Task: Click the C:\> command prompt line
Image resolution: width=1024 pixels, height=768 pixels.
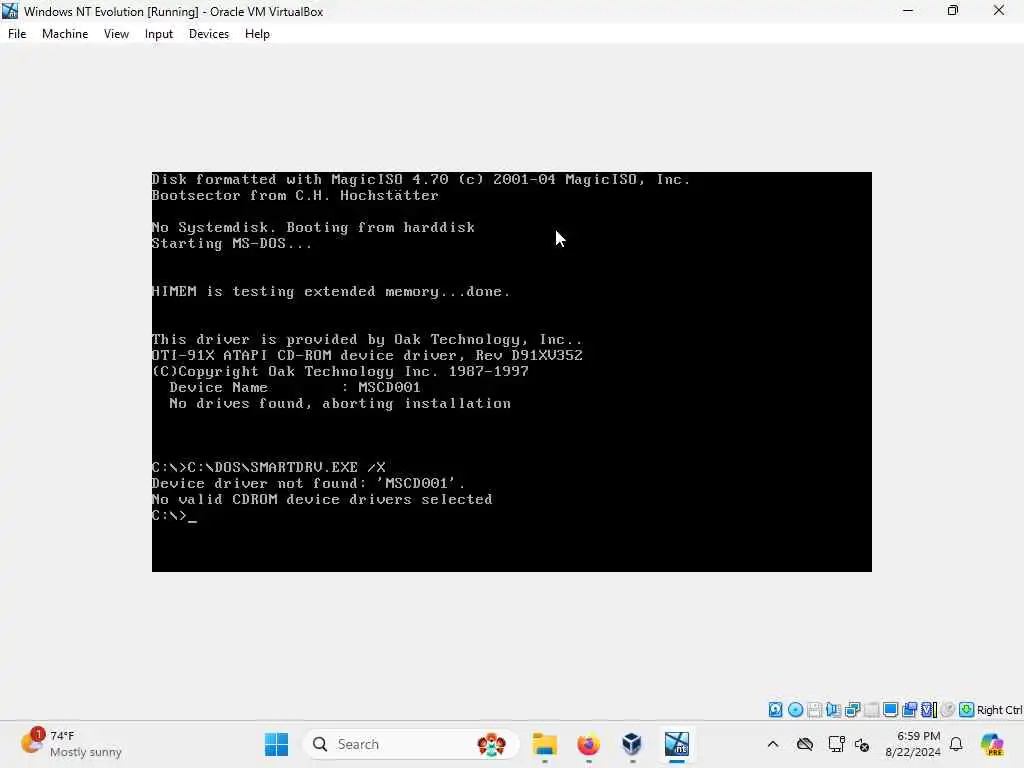Action: (x=174, y=515)
